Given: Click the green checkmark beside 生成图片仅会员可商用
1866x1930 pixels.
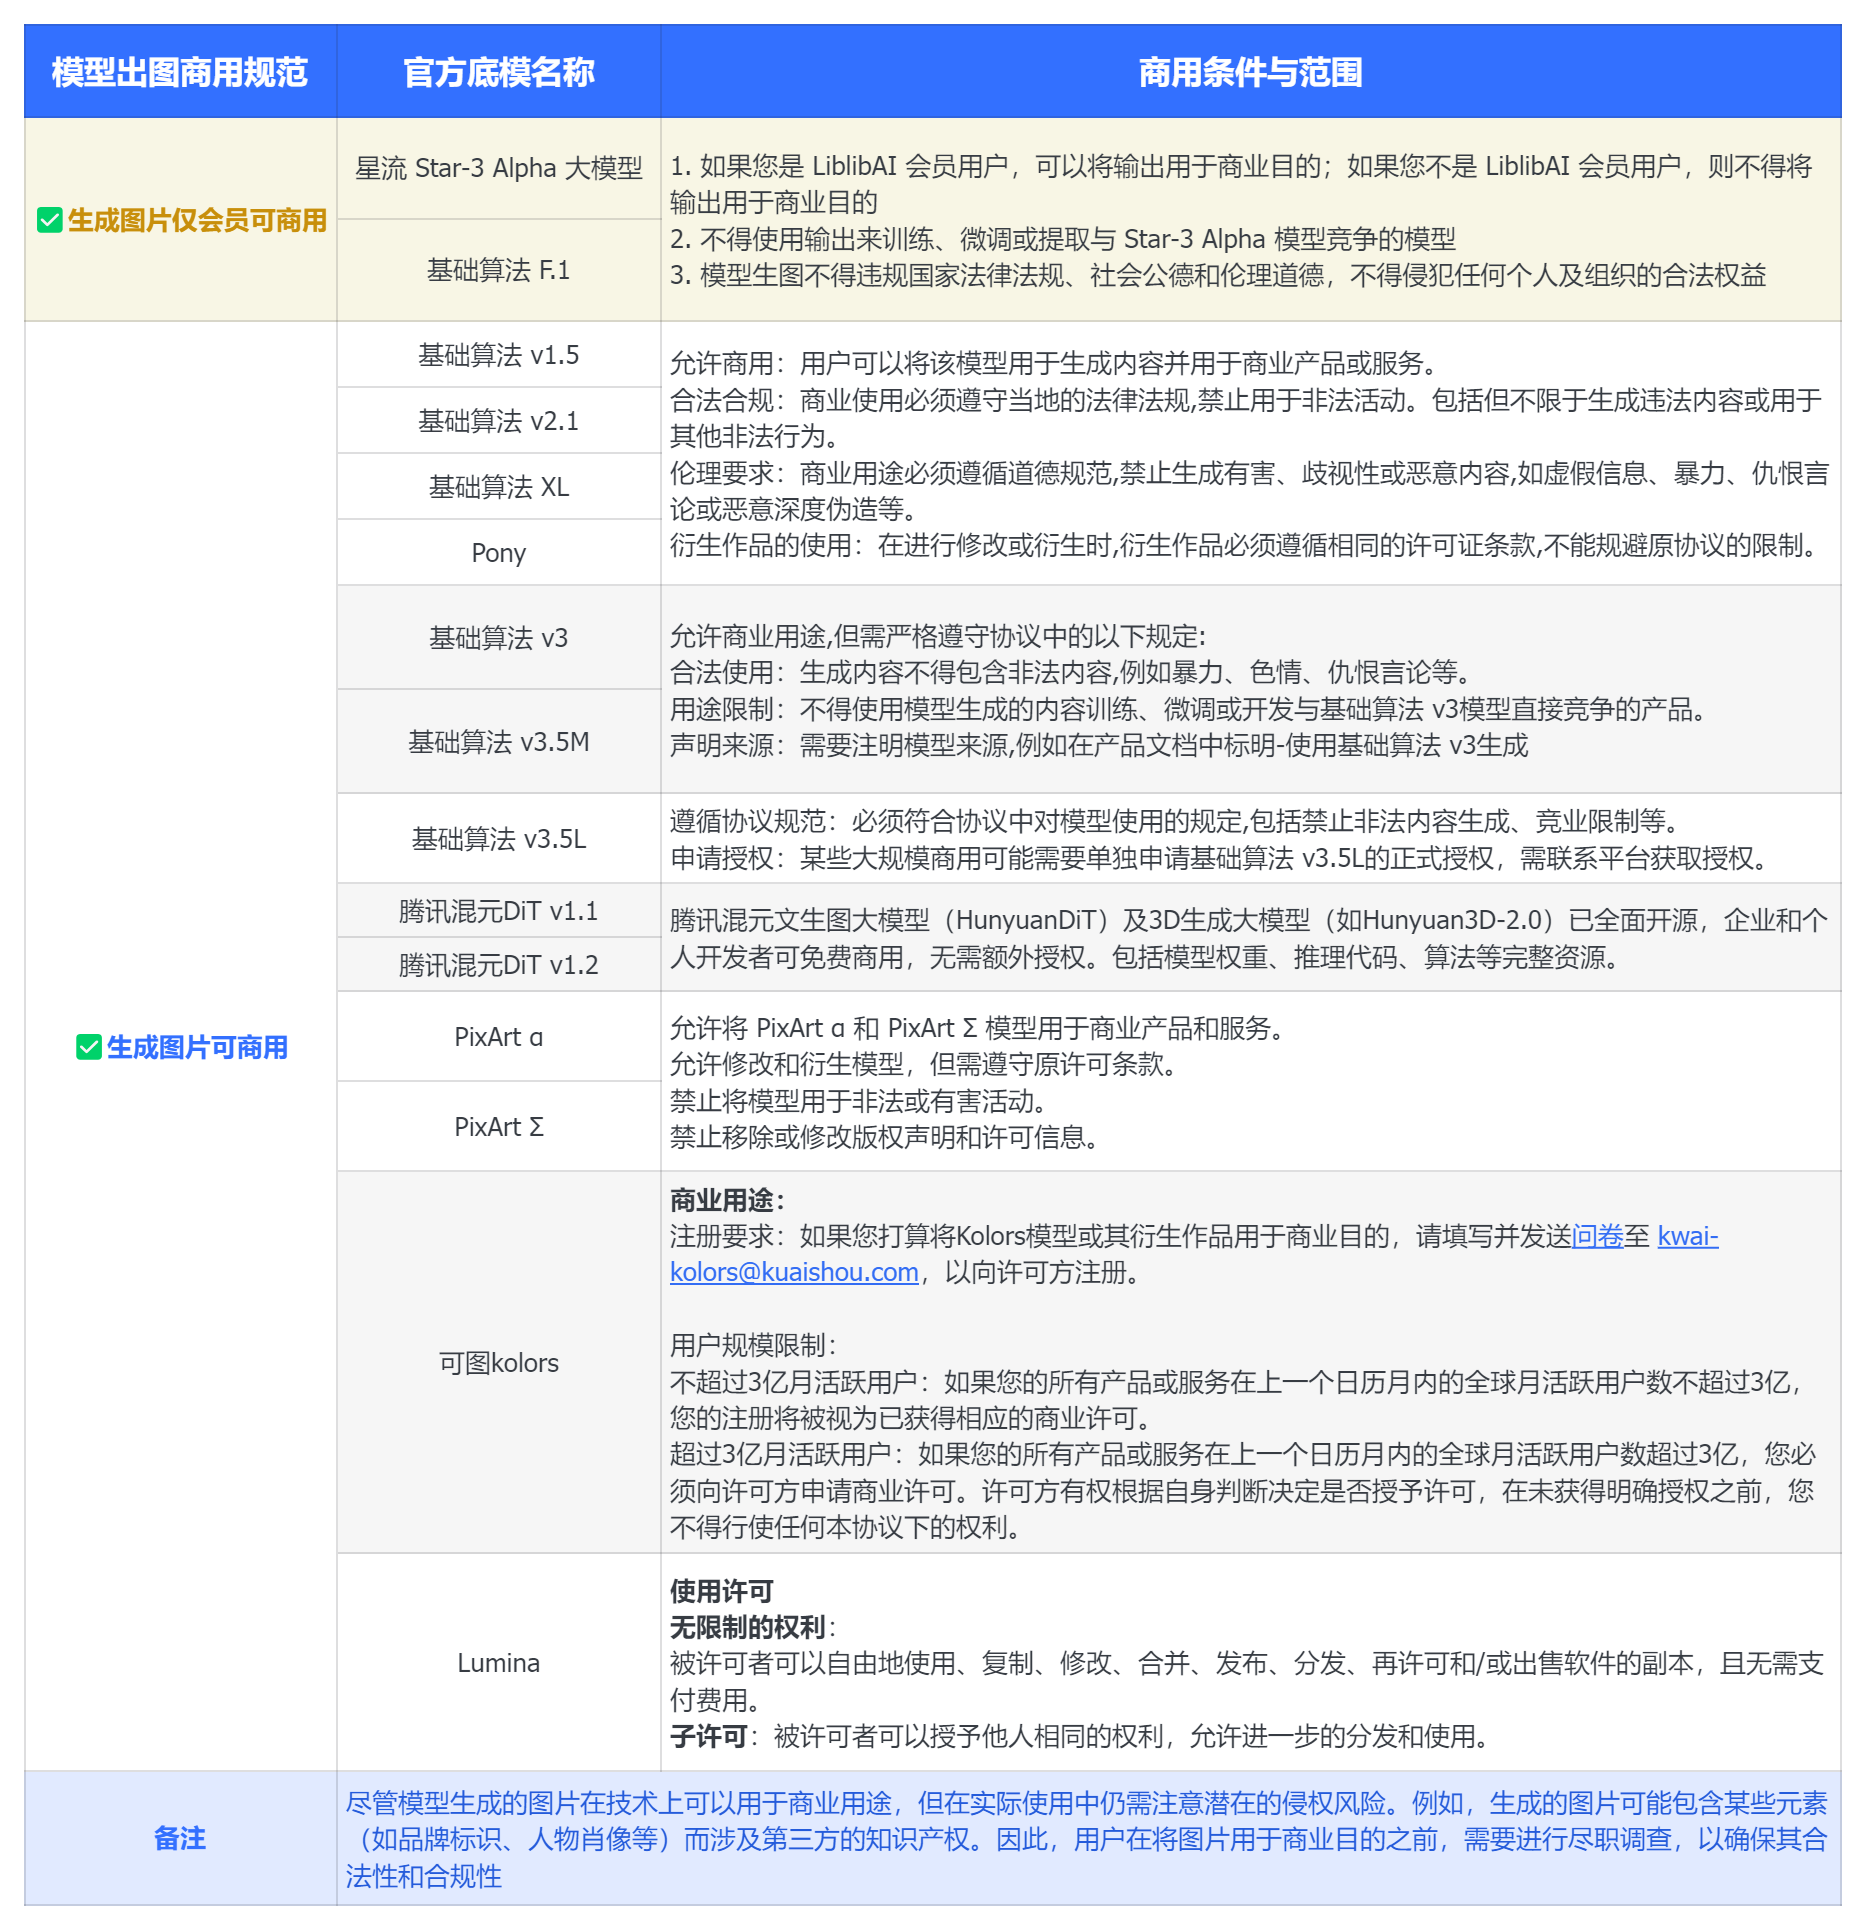Looking at the screenshot, I should click(49, 220).
